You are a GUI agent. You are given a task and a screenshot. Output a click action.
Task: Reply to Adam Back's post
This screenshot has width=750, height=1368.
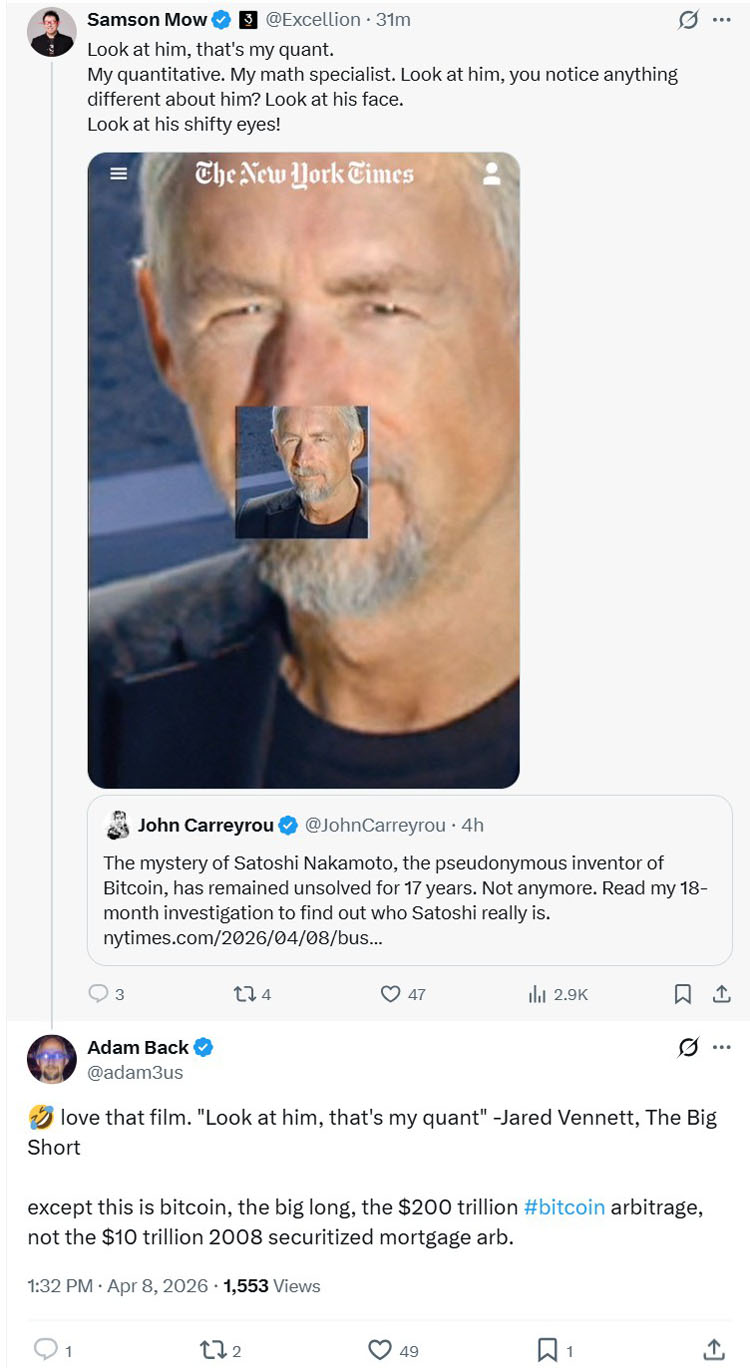tap(46, 1350)
